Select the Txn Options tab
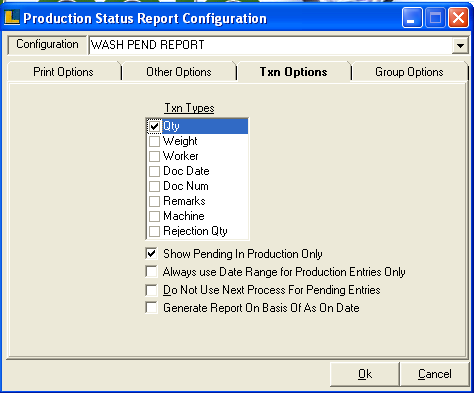This screenshot has height=393, width=474. pos(293,72)
